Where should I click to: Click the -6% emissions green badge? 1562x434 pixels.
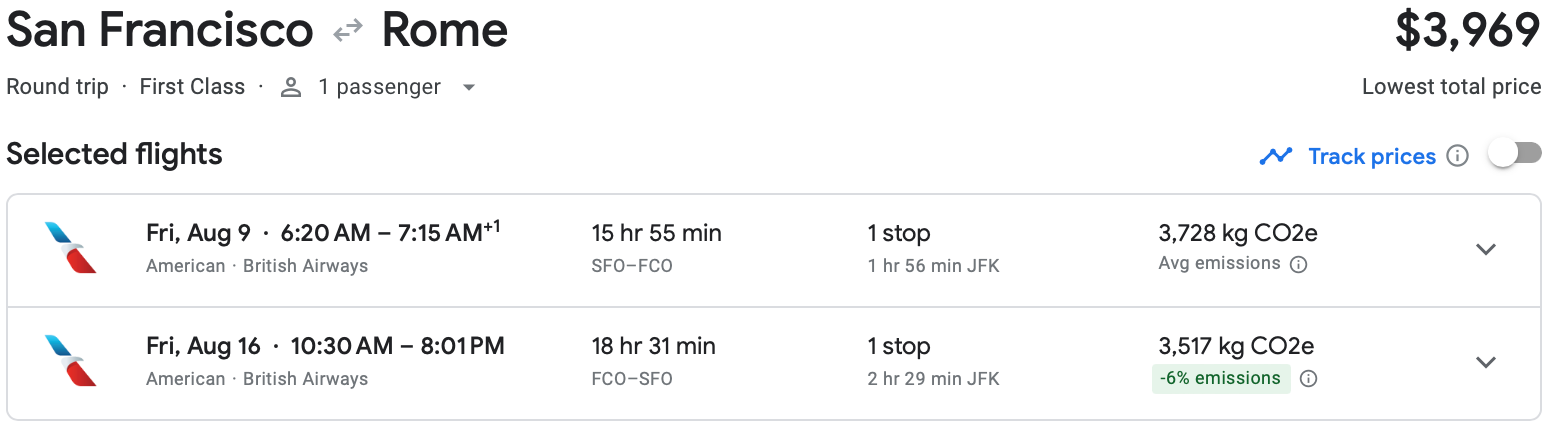pos(1221,378)
